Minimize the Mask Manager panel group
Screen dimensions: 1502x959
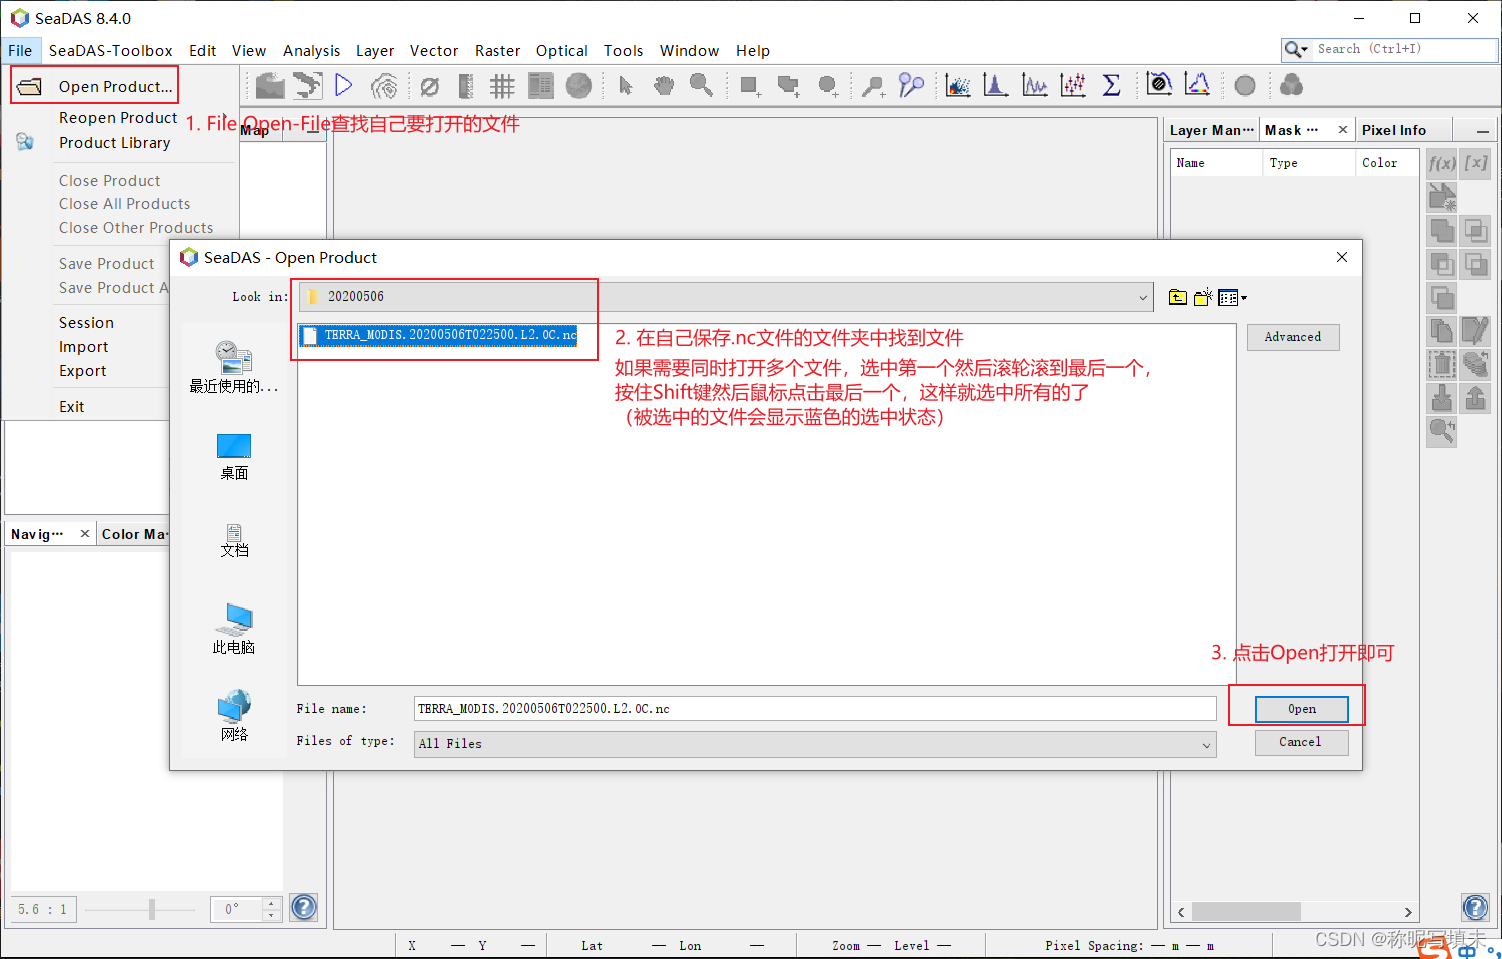click(x=1482, y=131)
